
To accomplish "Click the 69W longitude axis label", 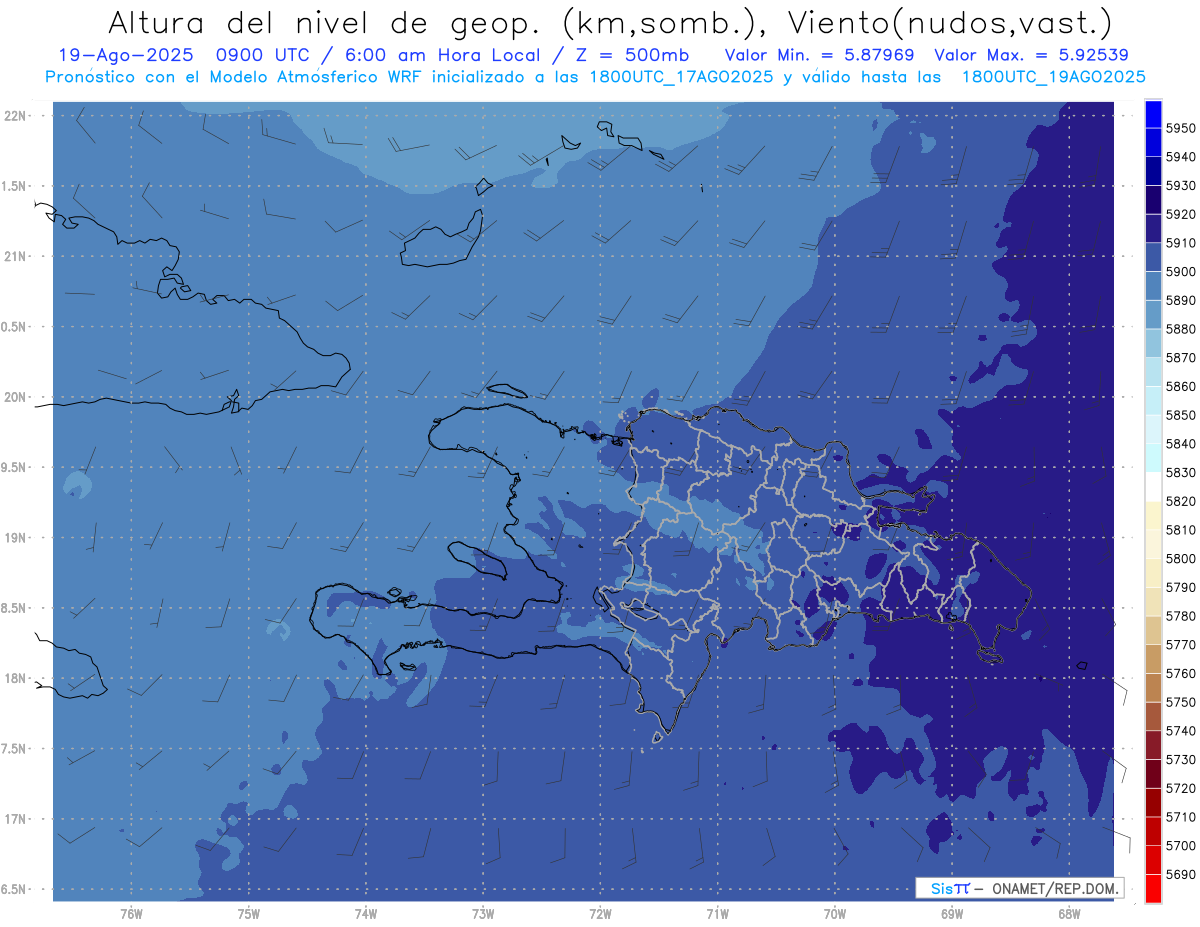I will [952, 914].
